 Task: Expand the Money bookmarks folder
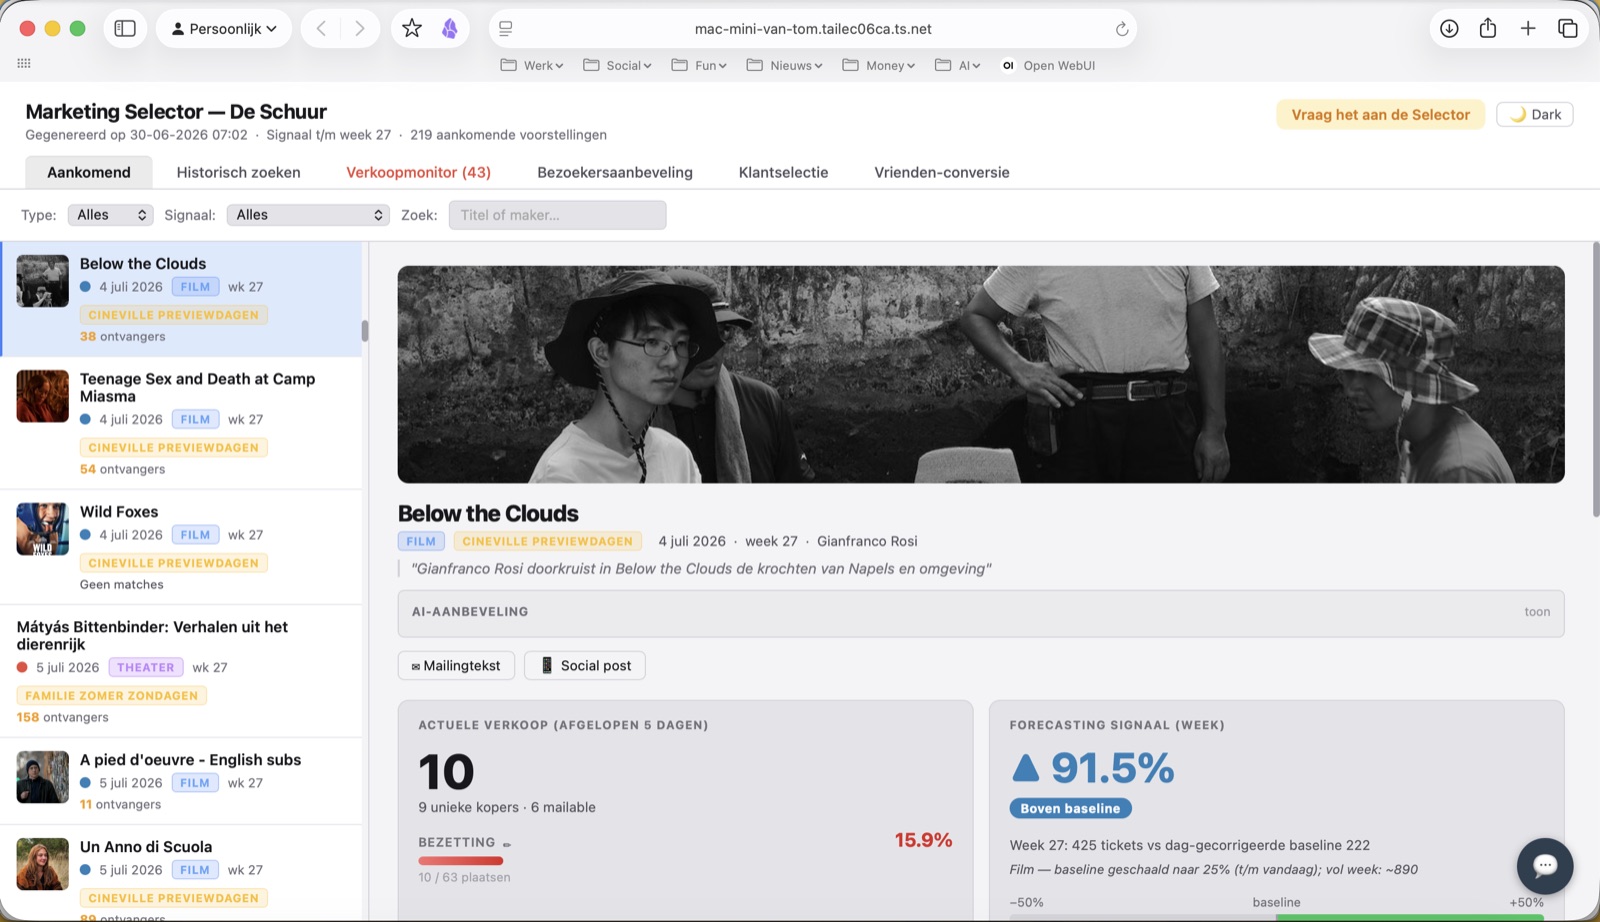879,65
